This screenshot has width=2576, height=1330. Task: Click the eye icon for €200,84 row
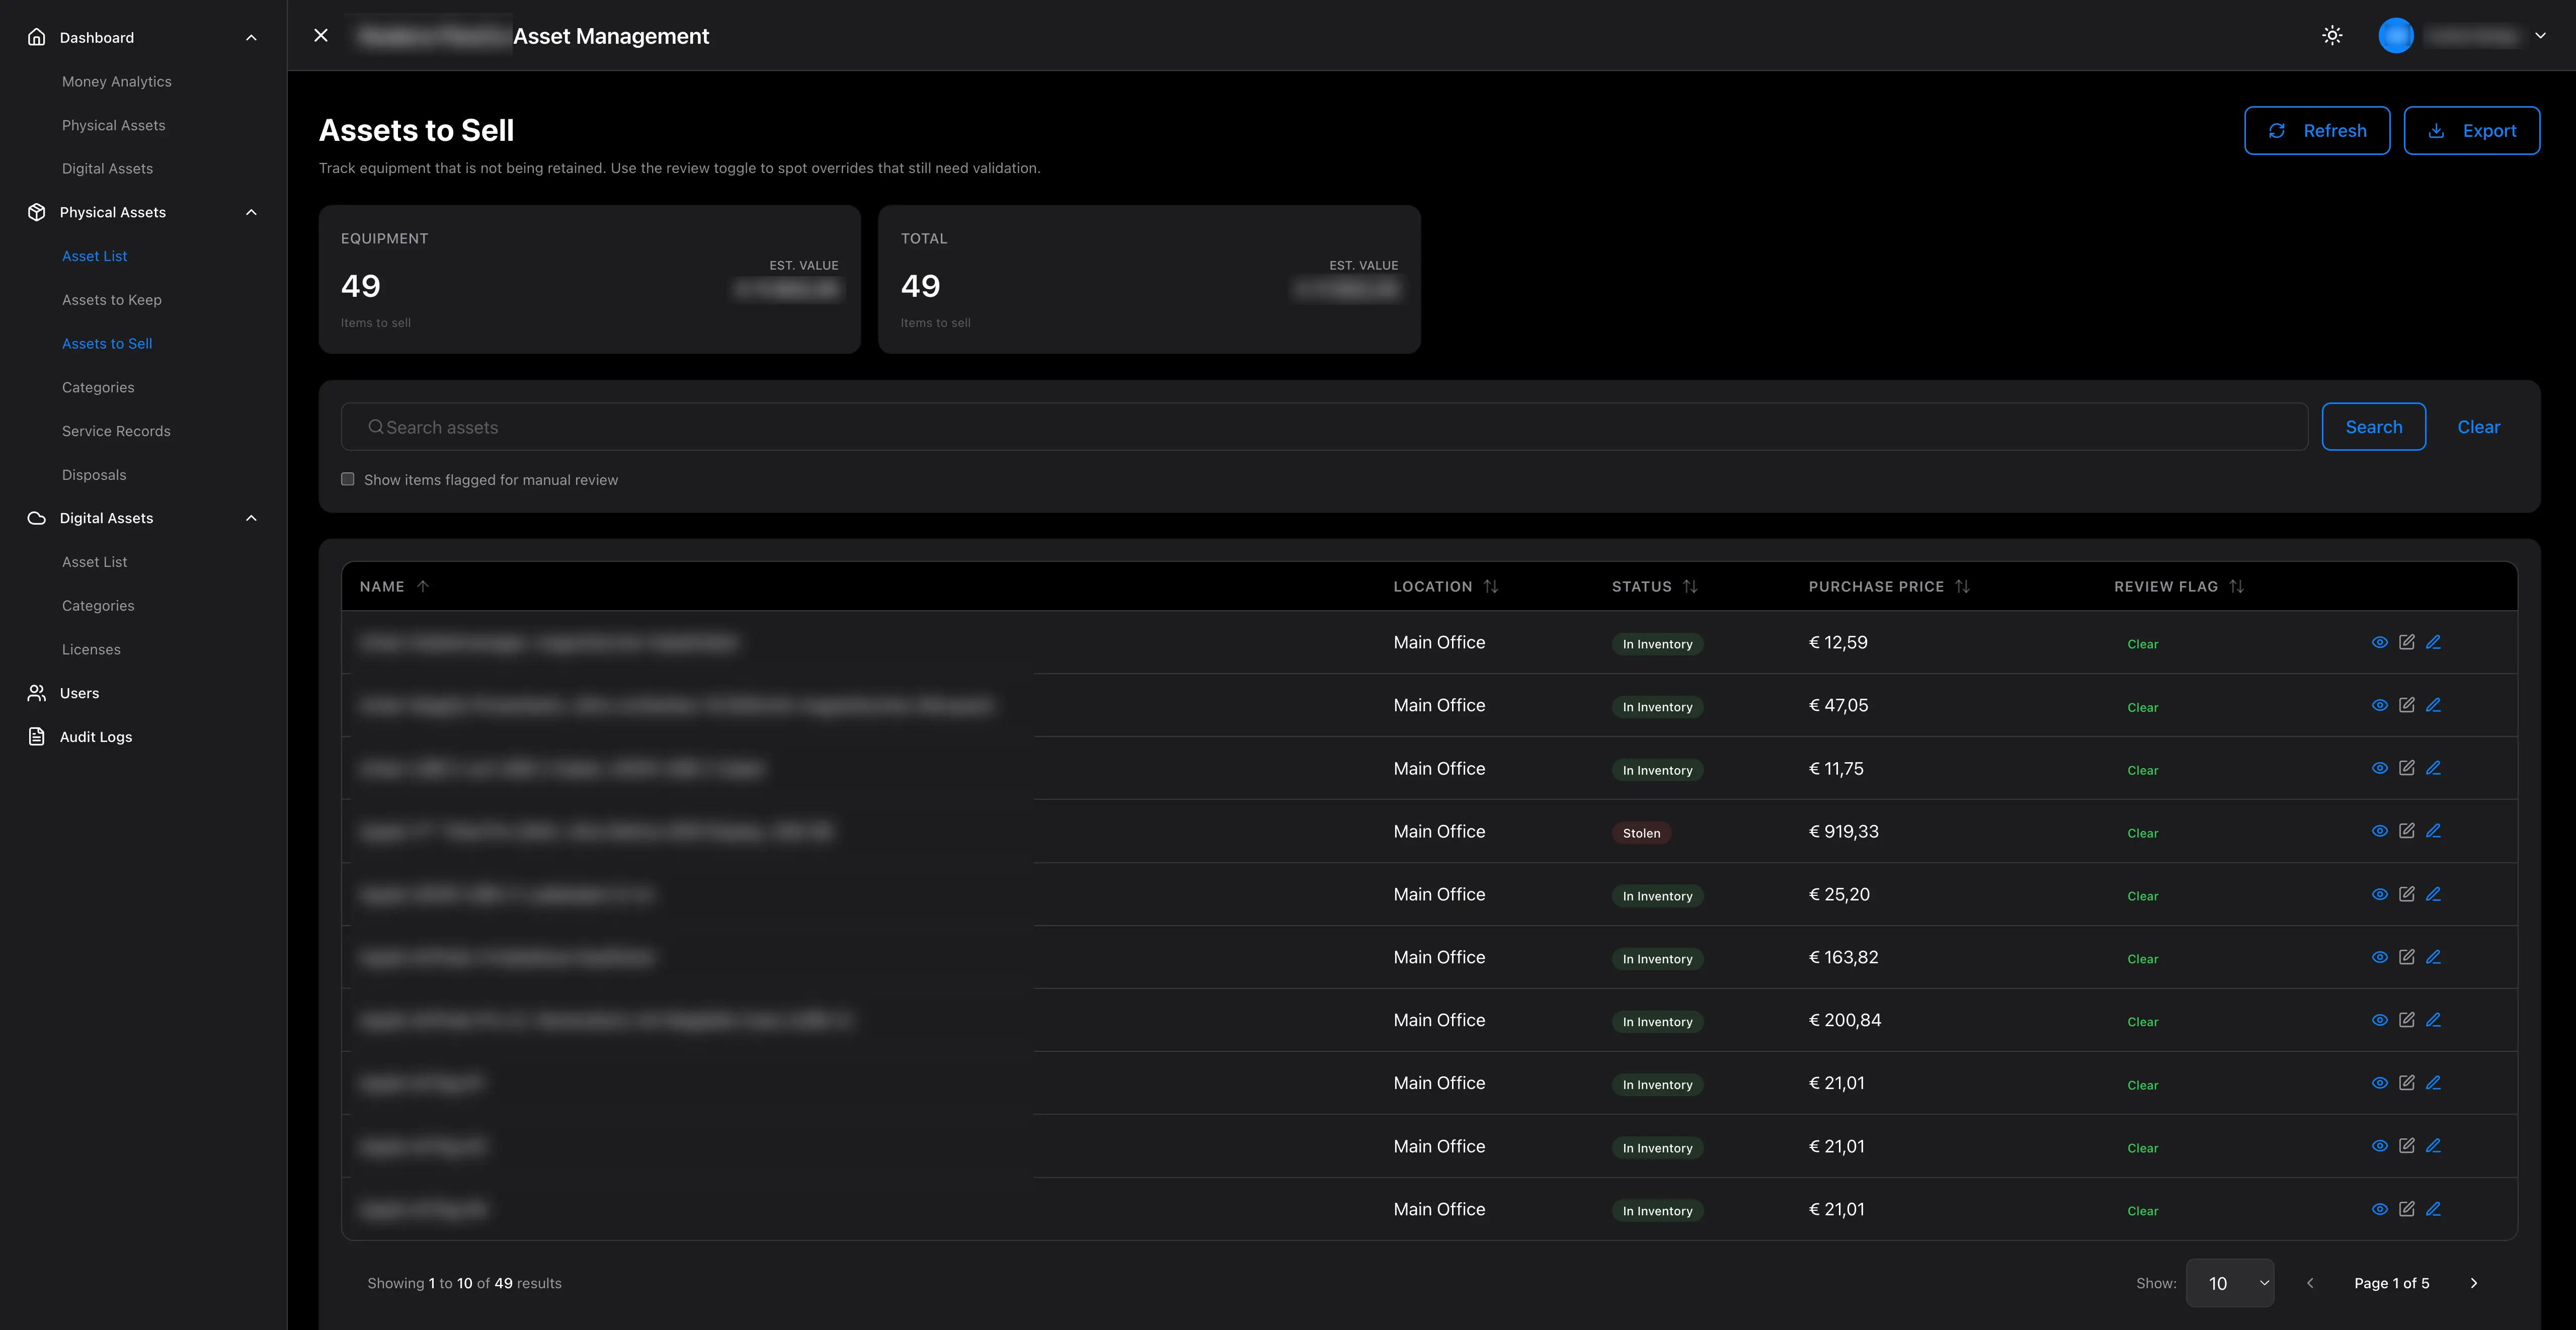pyautogui.click(x=2379, y=1021)
